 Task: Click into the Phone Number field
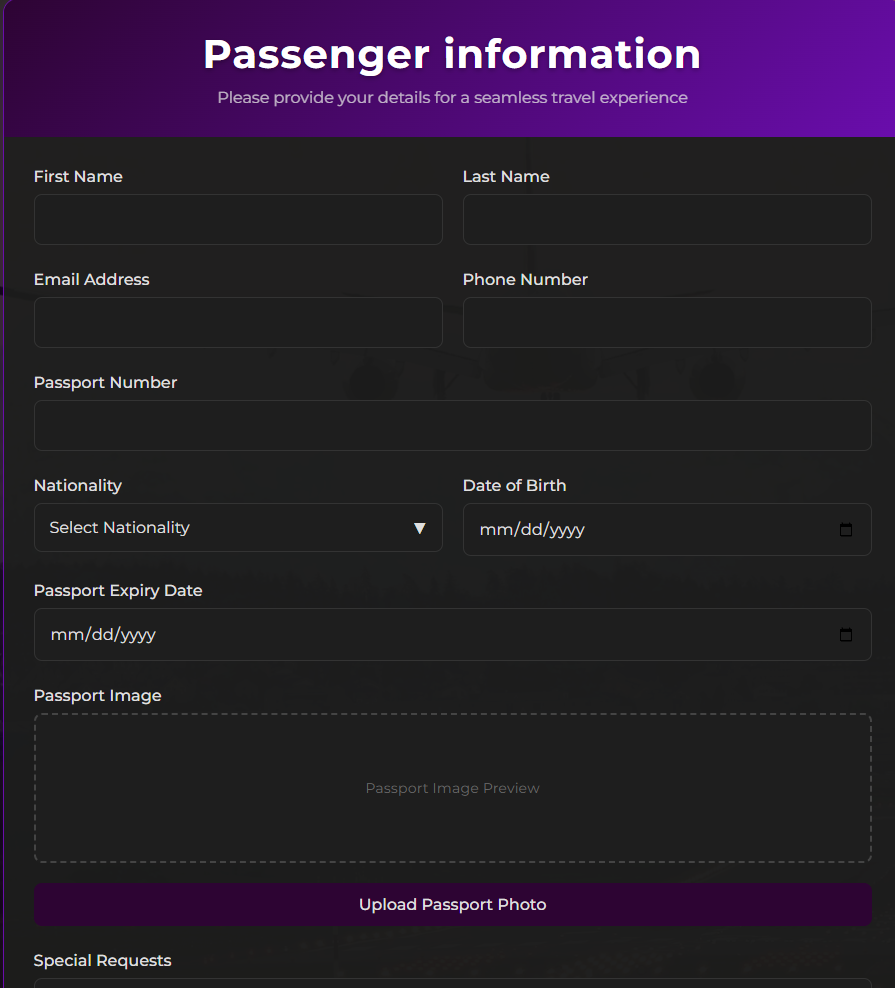pos(667,323)
